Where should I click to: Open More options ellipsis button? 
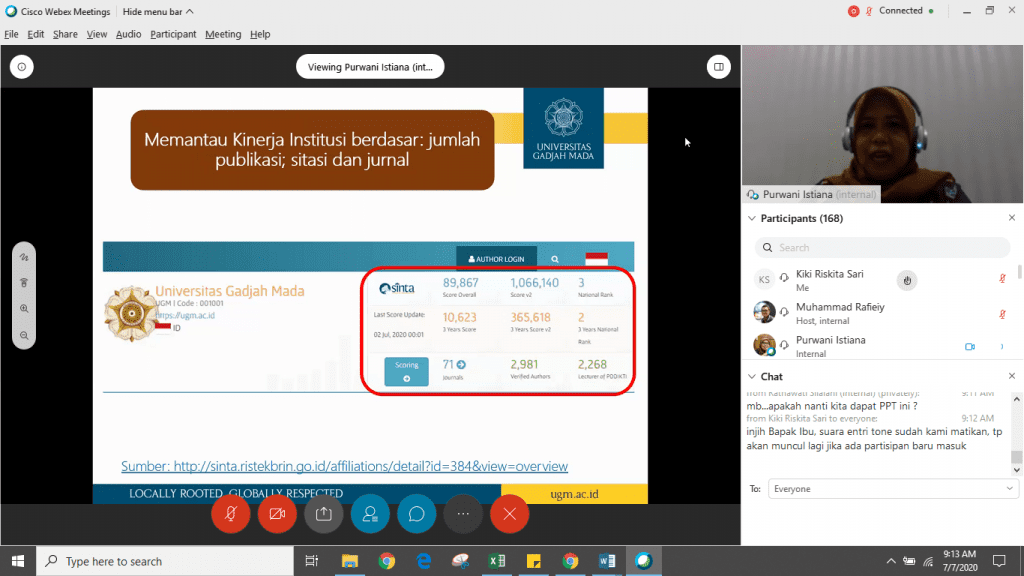tap(463, 514)
